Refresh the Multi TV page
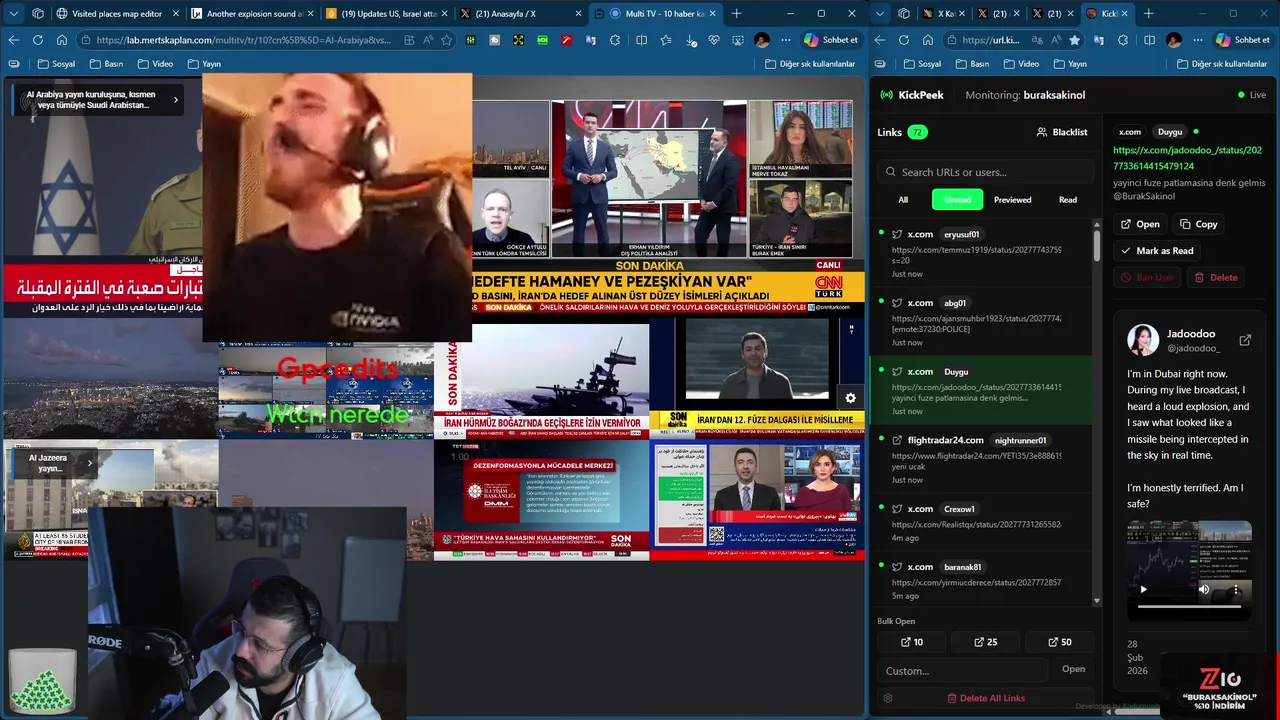This screenshot has height=720, width=1280. (x=38, y=40)
